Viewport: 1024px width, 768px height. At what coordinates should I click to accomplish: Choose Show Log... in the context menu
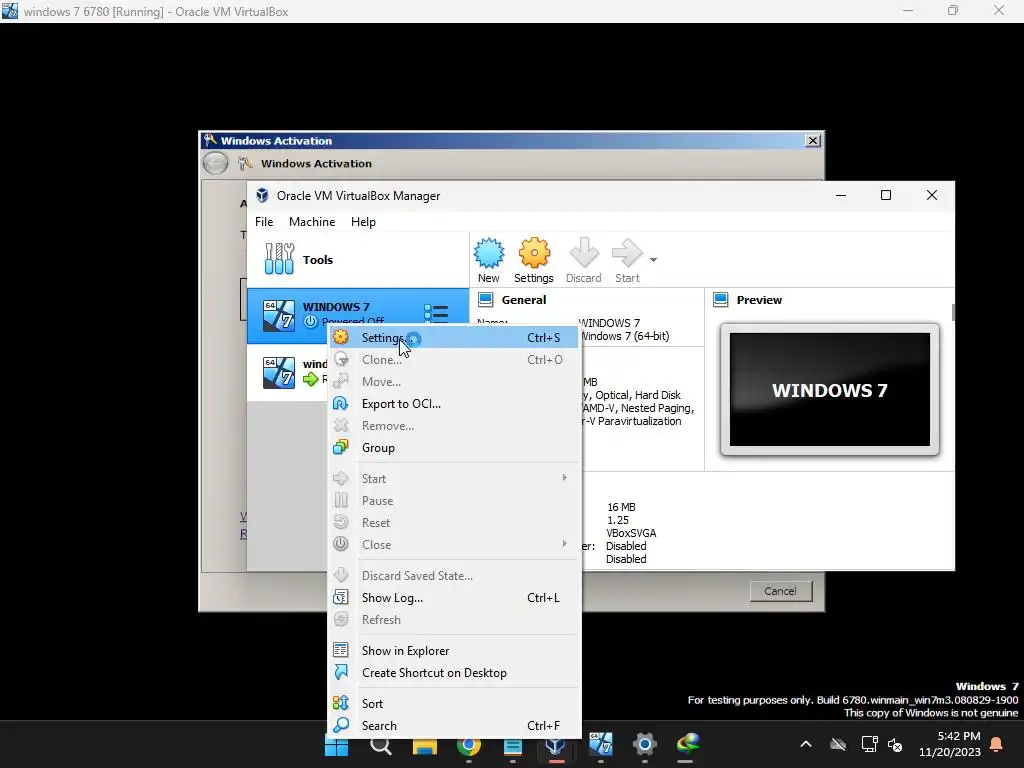[x=453, y=598]
